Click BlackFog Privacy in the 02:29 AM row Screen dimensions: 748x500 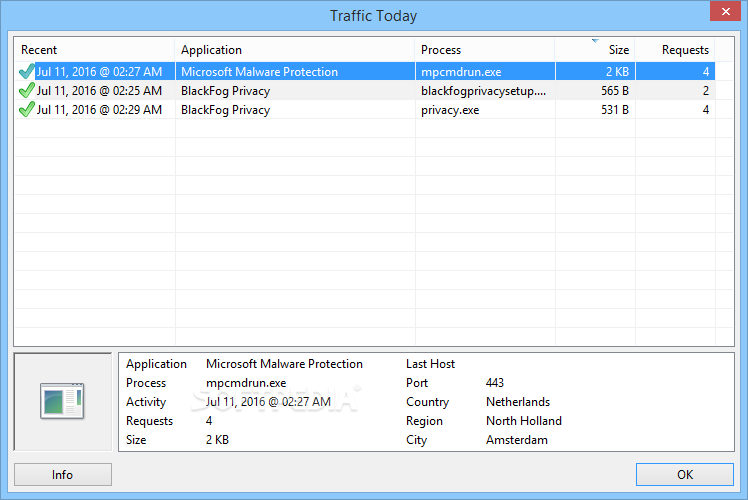point(225,110)
